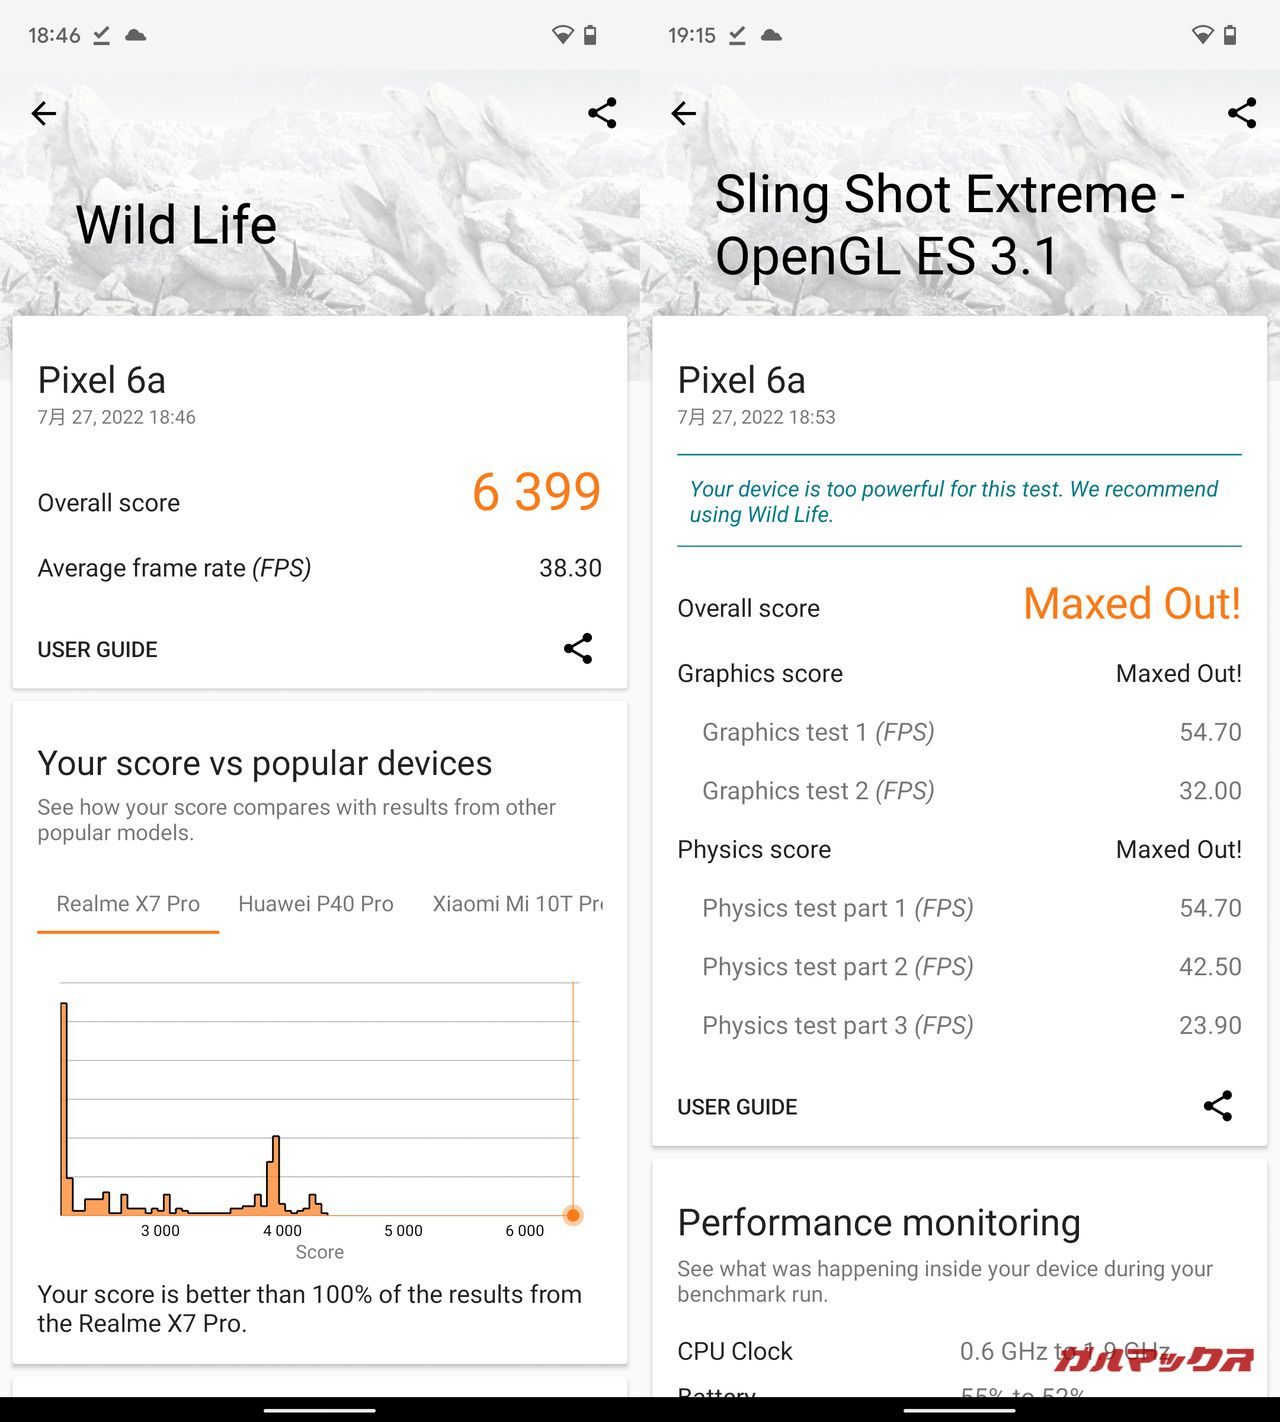Switch to Xiaomi Mi 10T Pro tab

(x=517, y=904)
